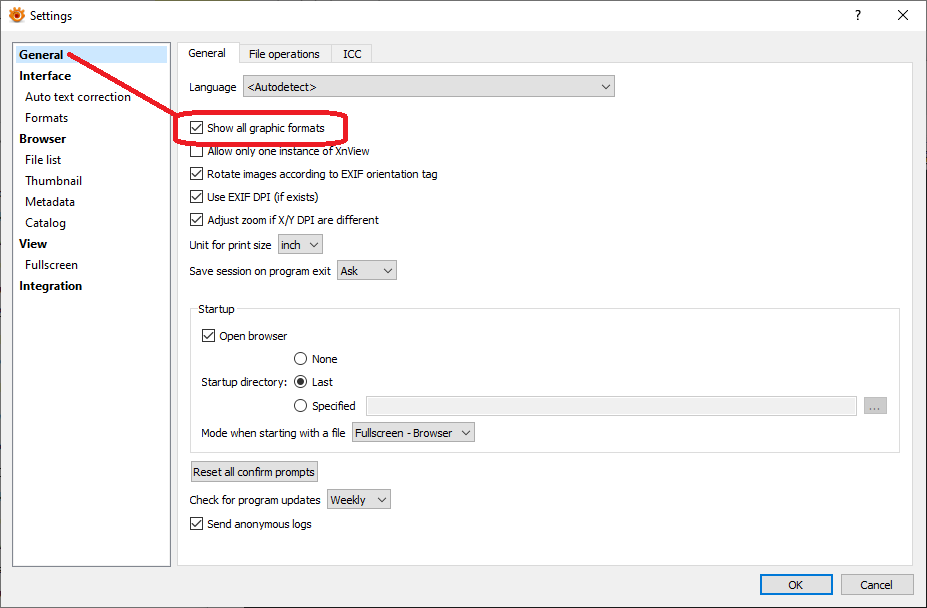Image resolution: width=927 pixels, height=608 pixels.
Task: Select Last startup directory option
Action: pyautogui.click(x=300, y=382)
